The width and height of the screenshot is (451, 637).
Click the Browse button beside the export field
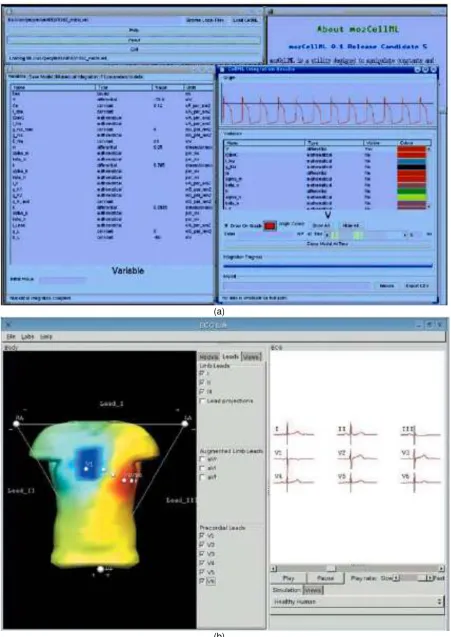386,286
